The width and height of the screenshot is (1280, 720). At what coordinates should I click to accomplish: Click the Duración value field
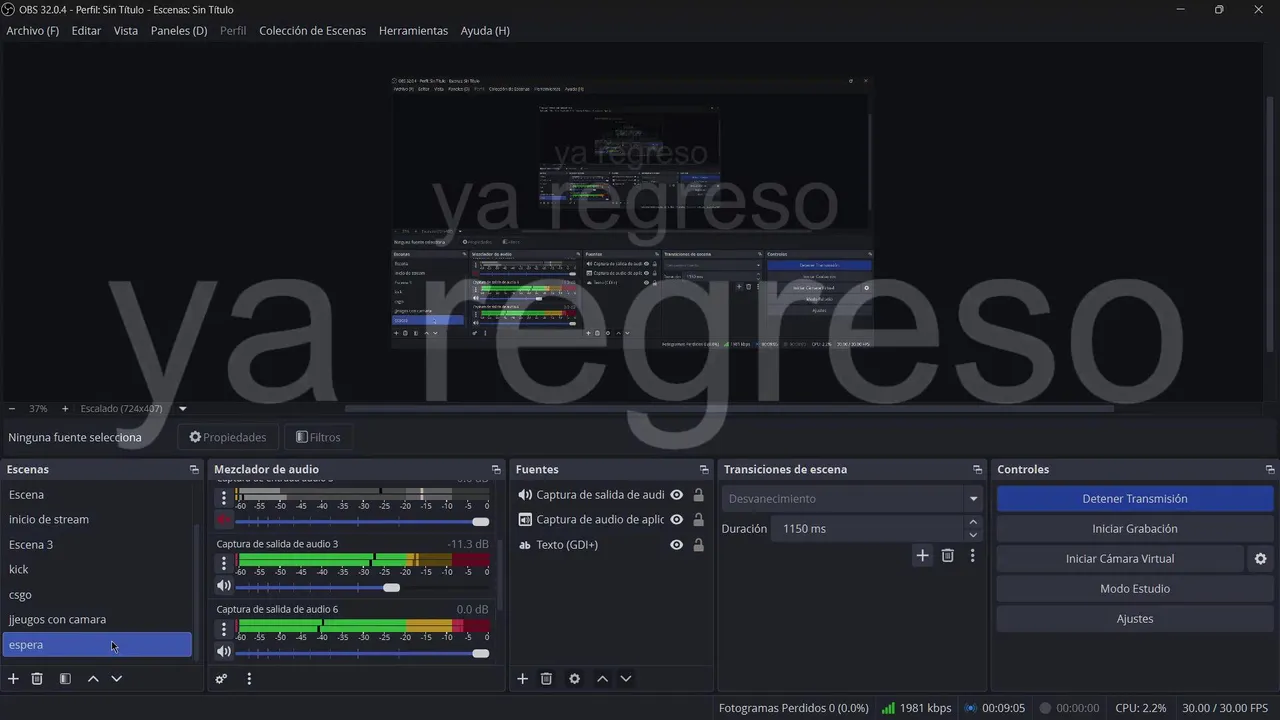click(x=866, y=529)
